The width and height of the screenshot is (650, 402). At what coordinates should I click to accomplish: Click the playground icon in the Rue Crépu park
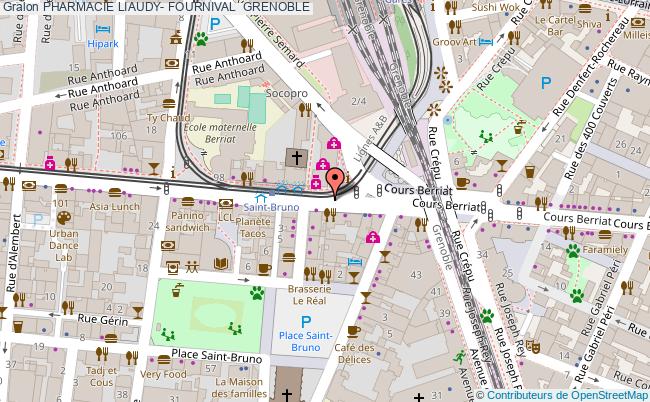tap(485, 136)
